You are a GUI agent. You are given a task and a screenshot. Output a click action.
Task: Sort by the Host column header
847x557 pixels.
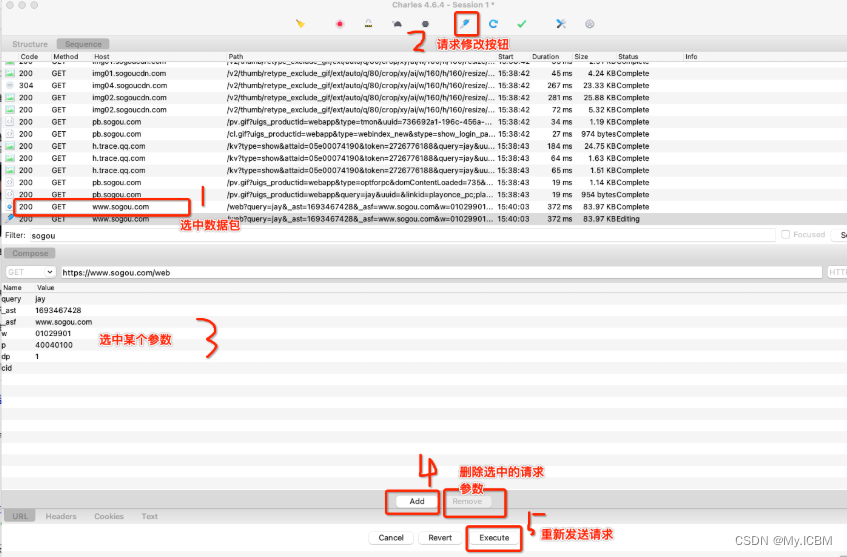tap(102, 57)
